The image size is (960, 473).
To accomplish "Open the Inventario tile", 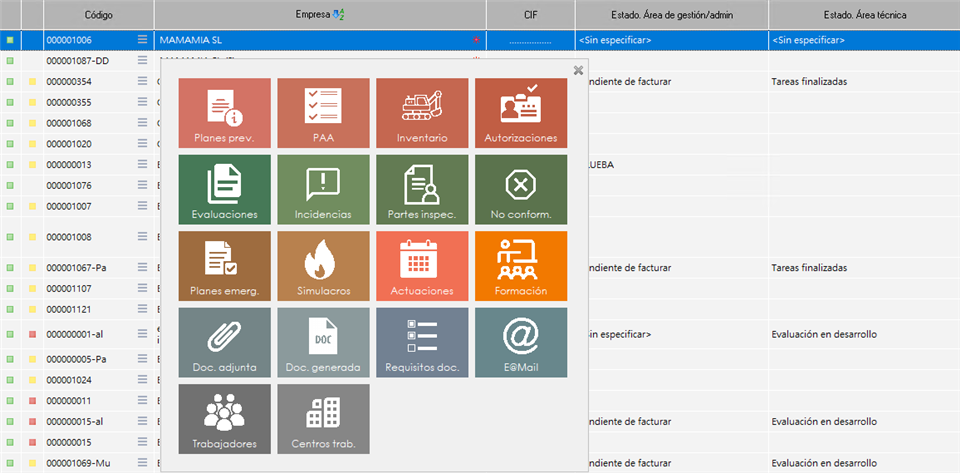I will coord(421,113).
